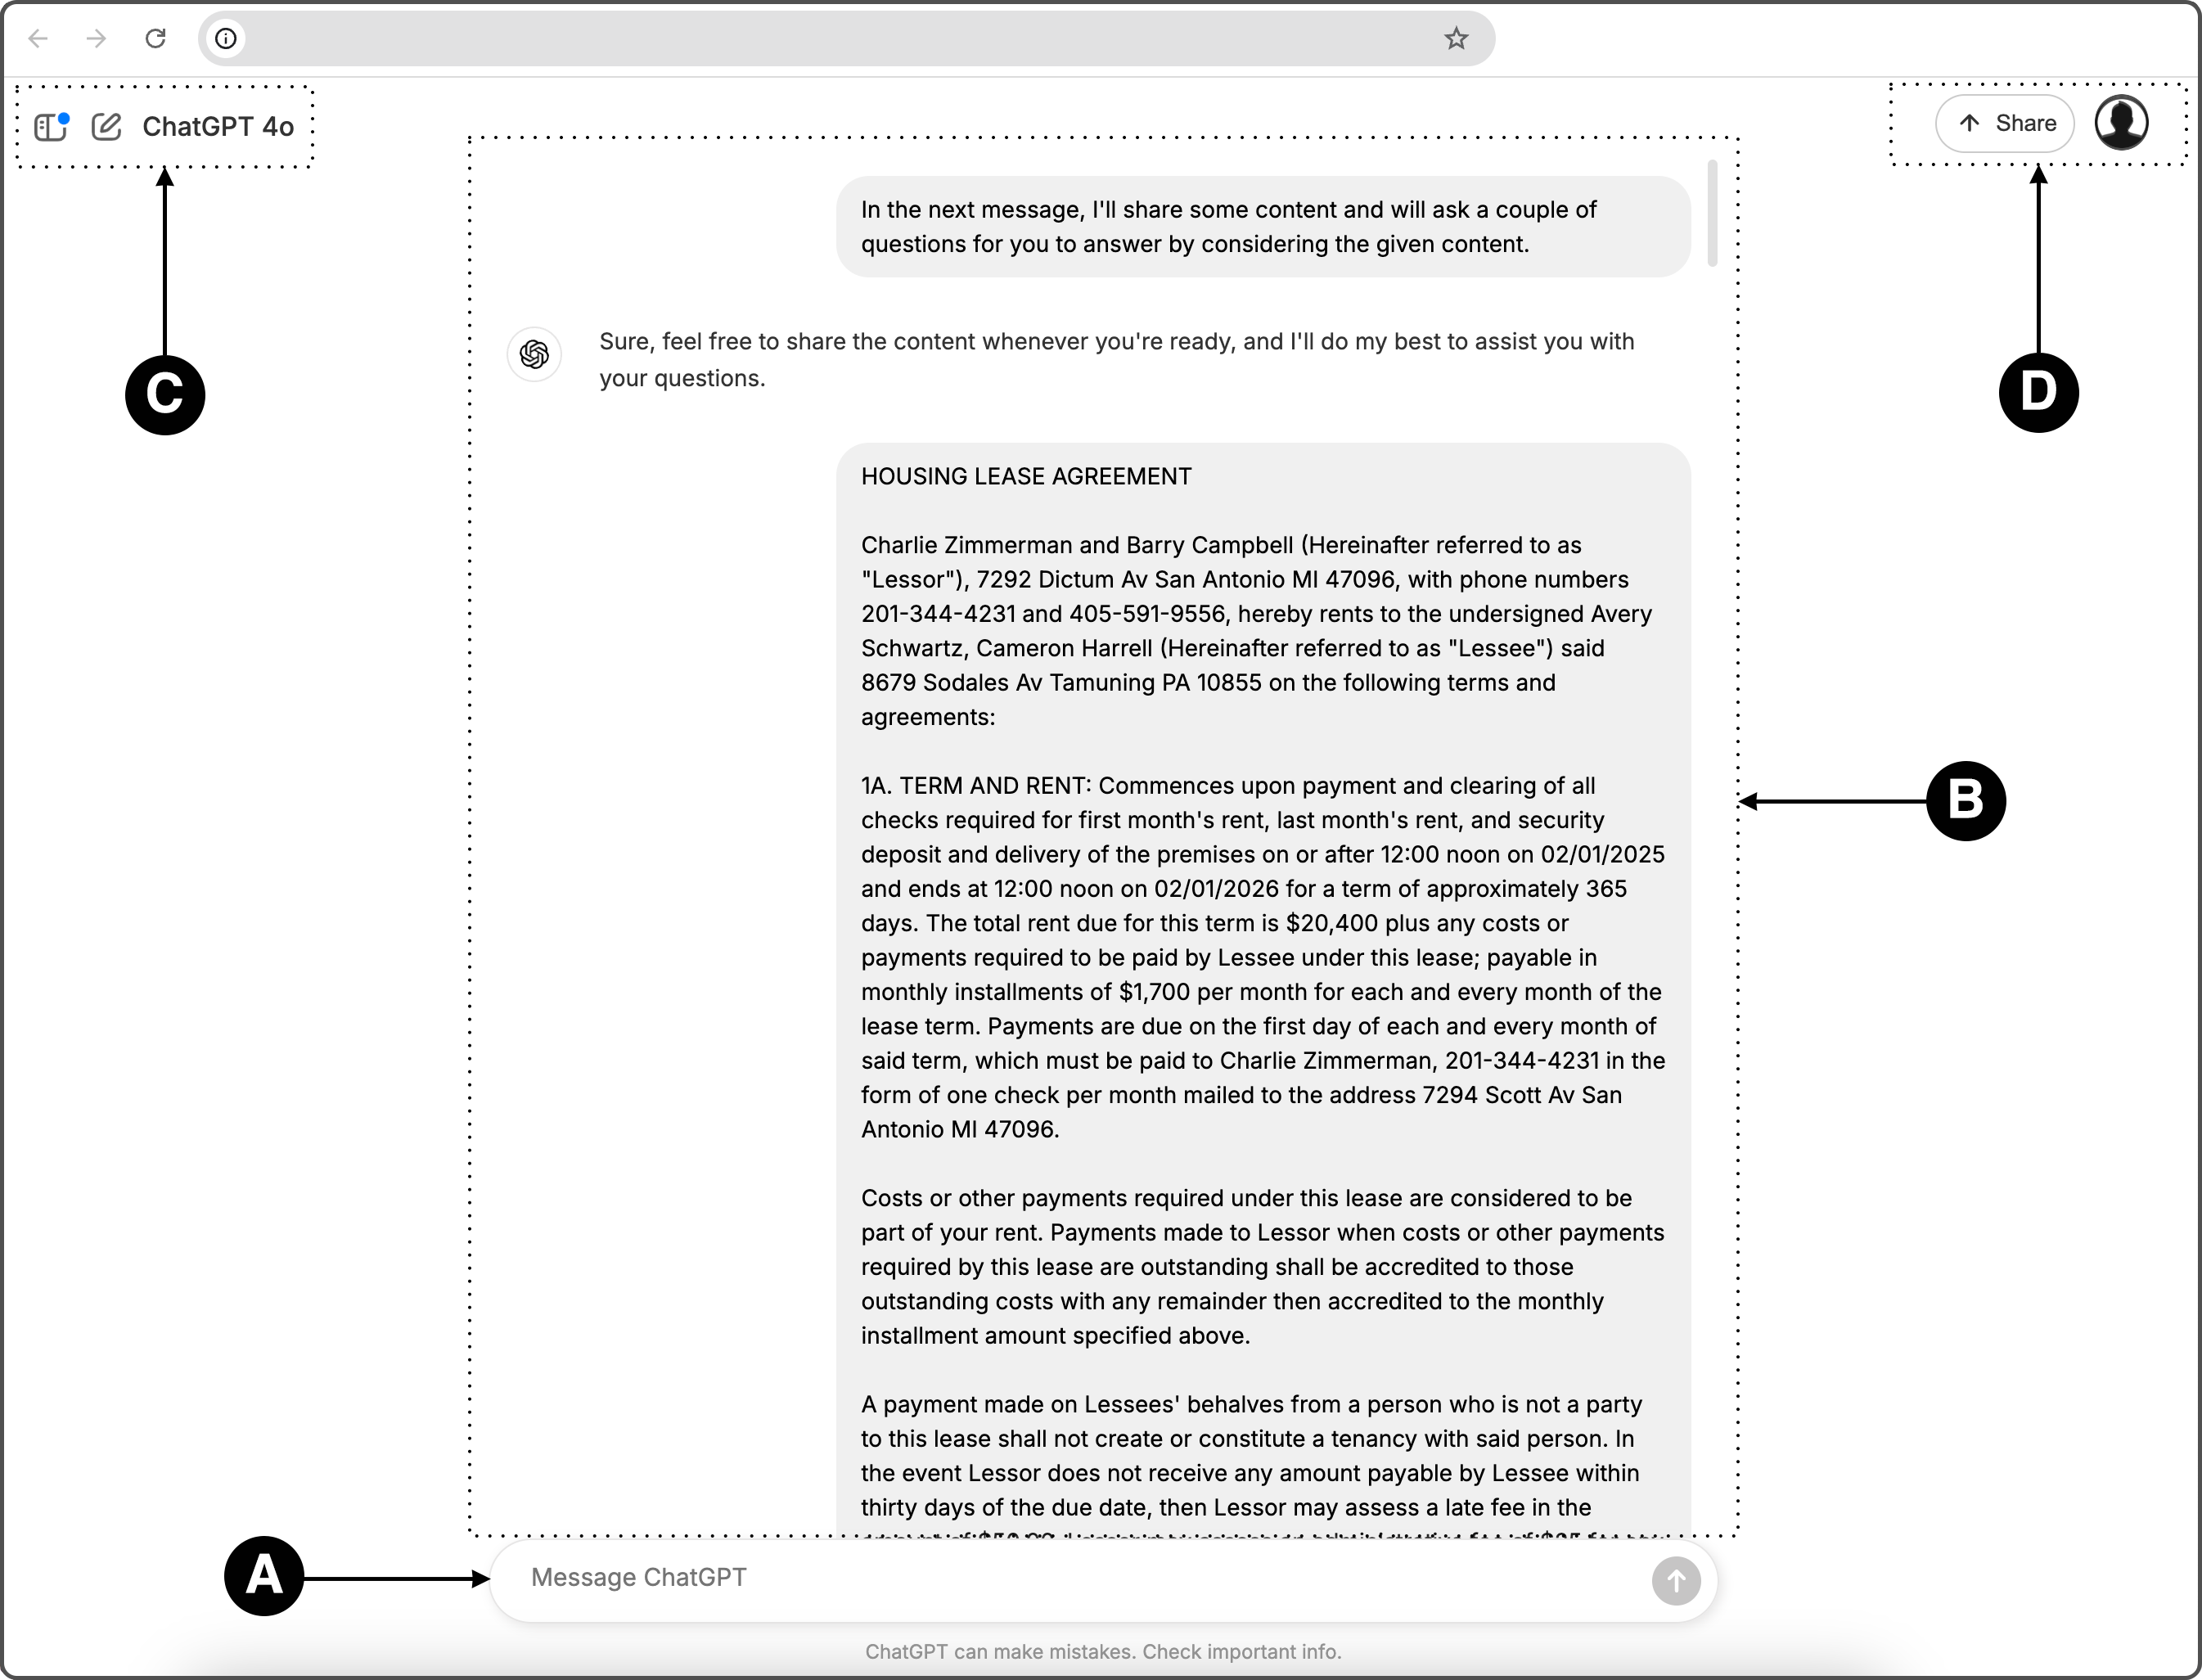Image resolution: width=2202 pixels, height=1680 pixels.
Task: Click the Housing Lease Agreement message bubble
Action: pyautogui.click(x=1262, y=900)
